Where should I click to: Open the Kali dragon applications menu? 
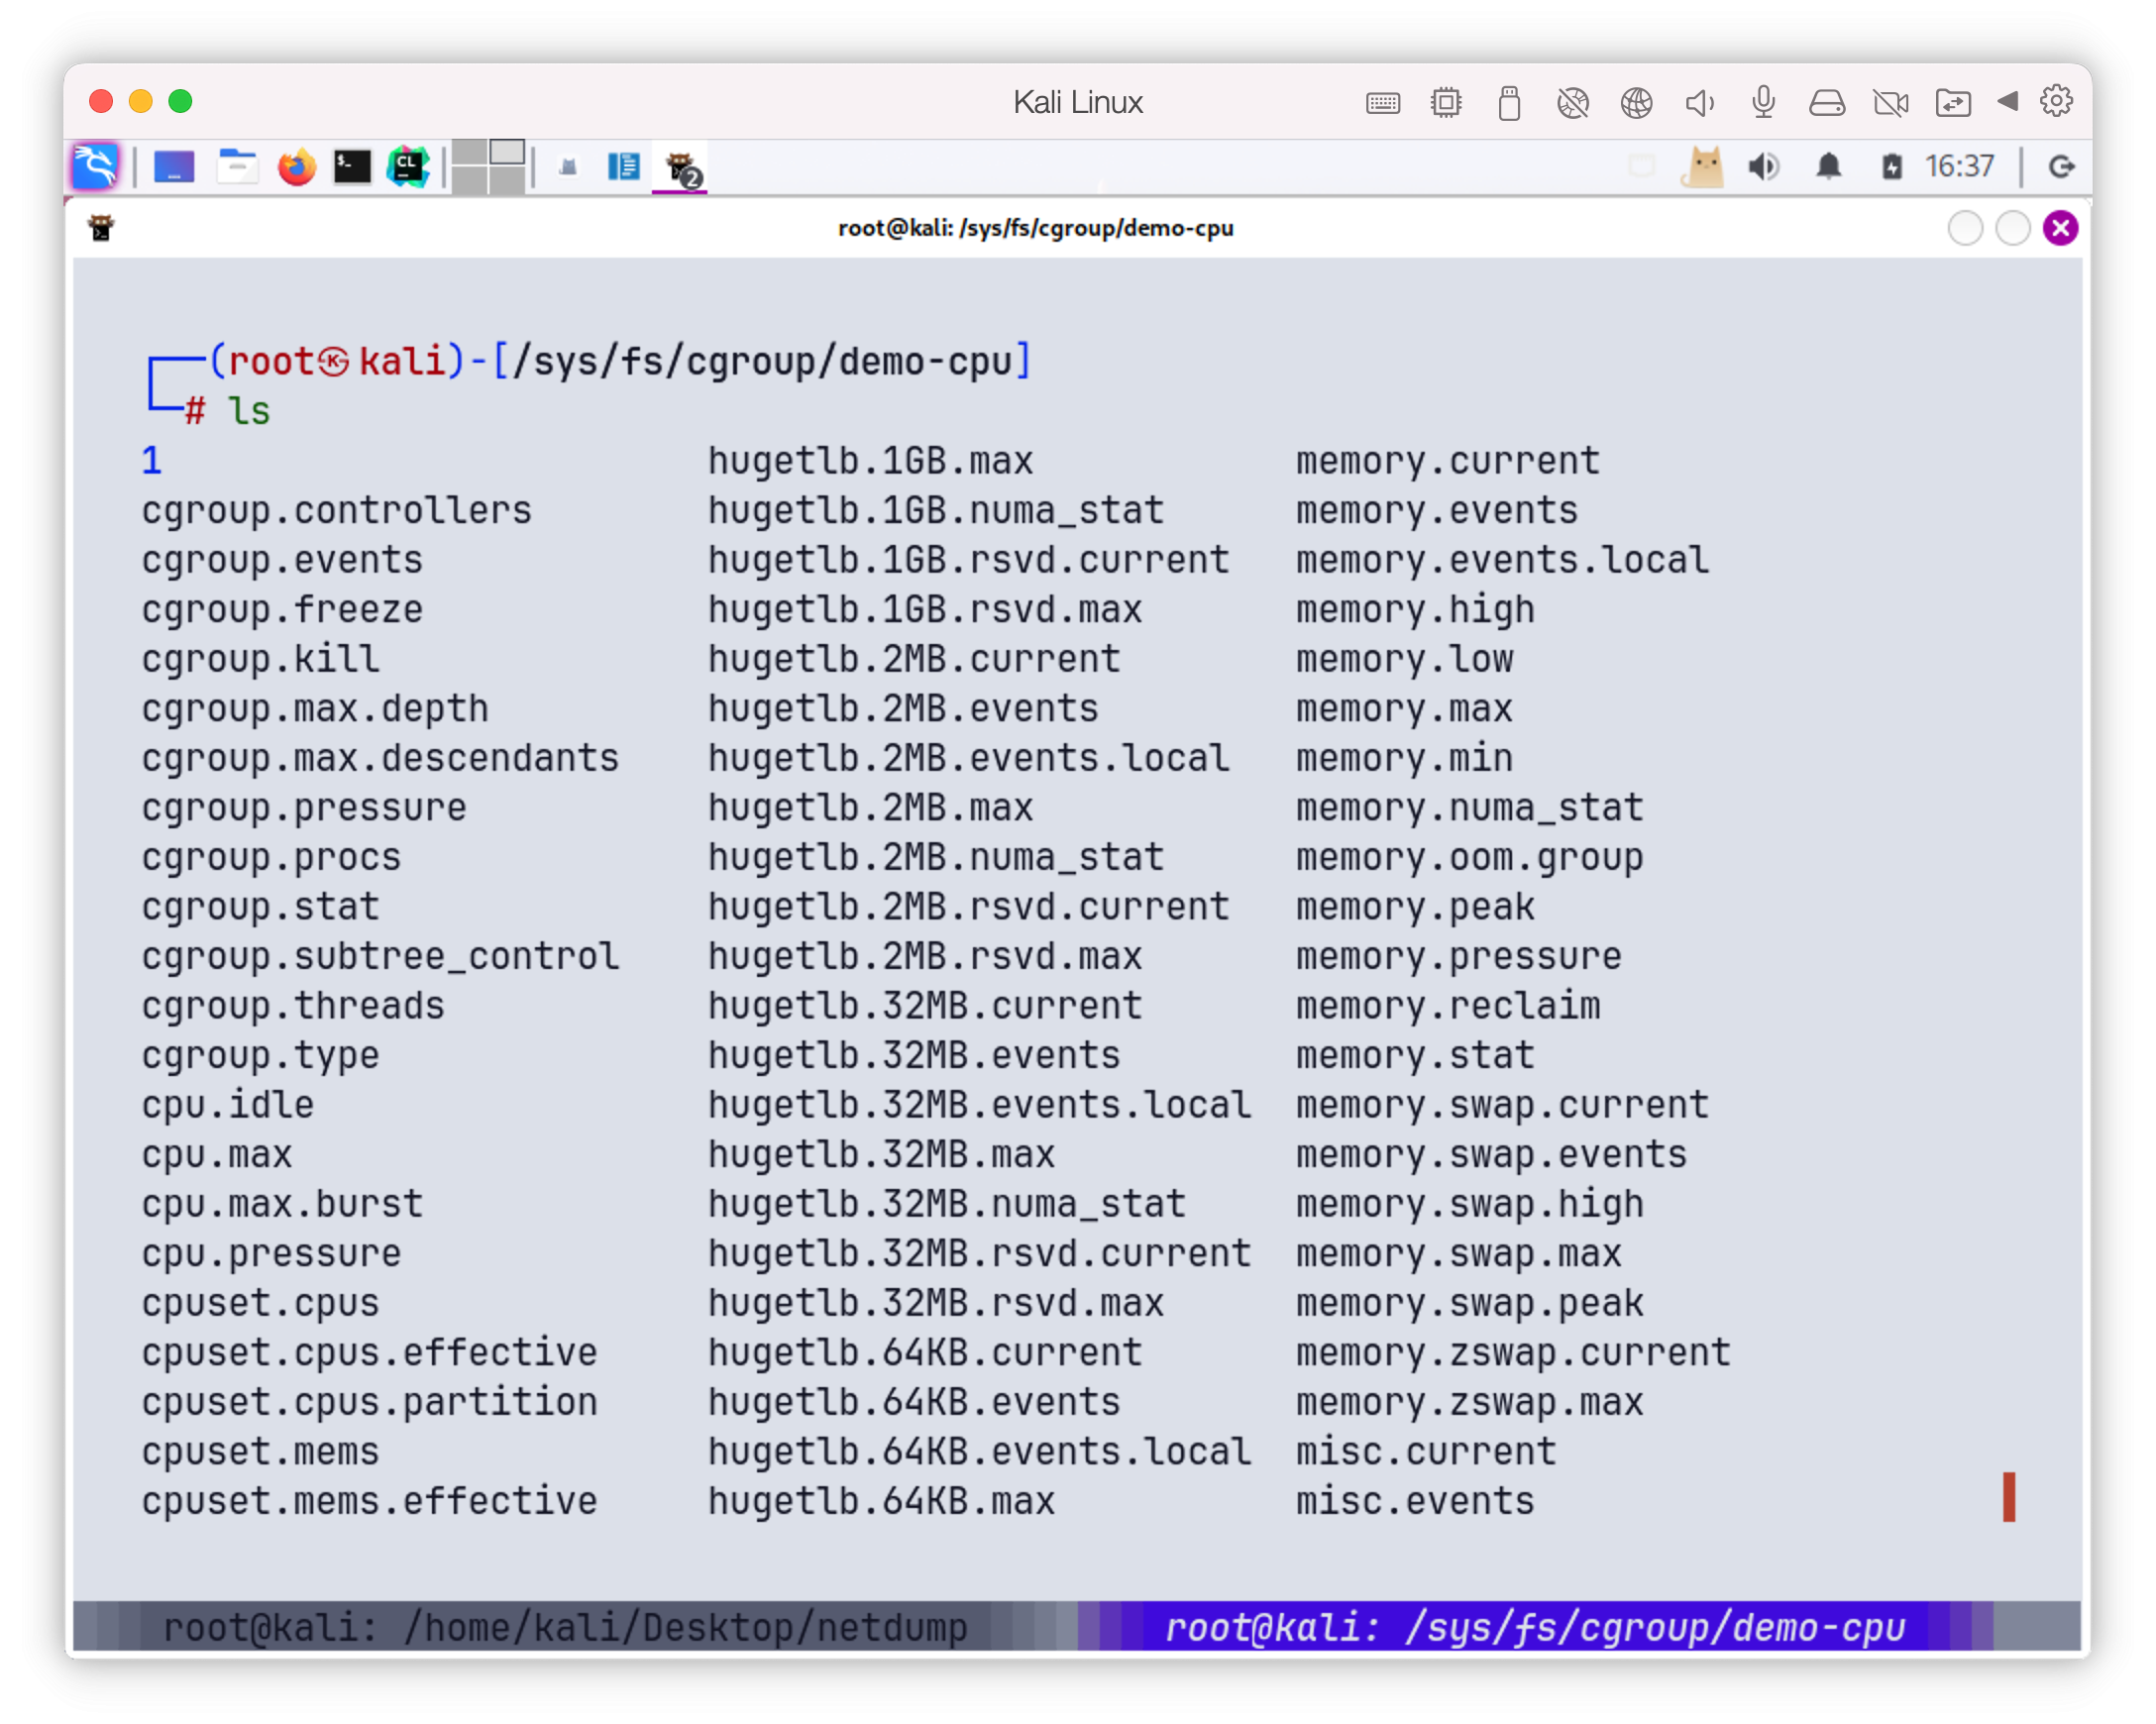96,166
